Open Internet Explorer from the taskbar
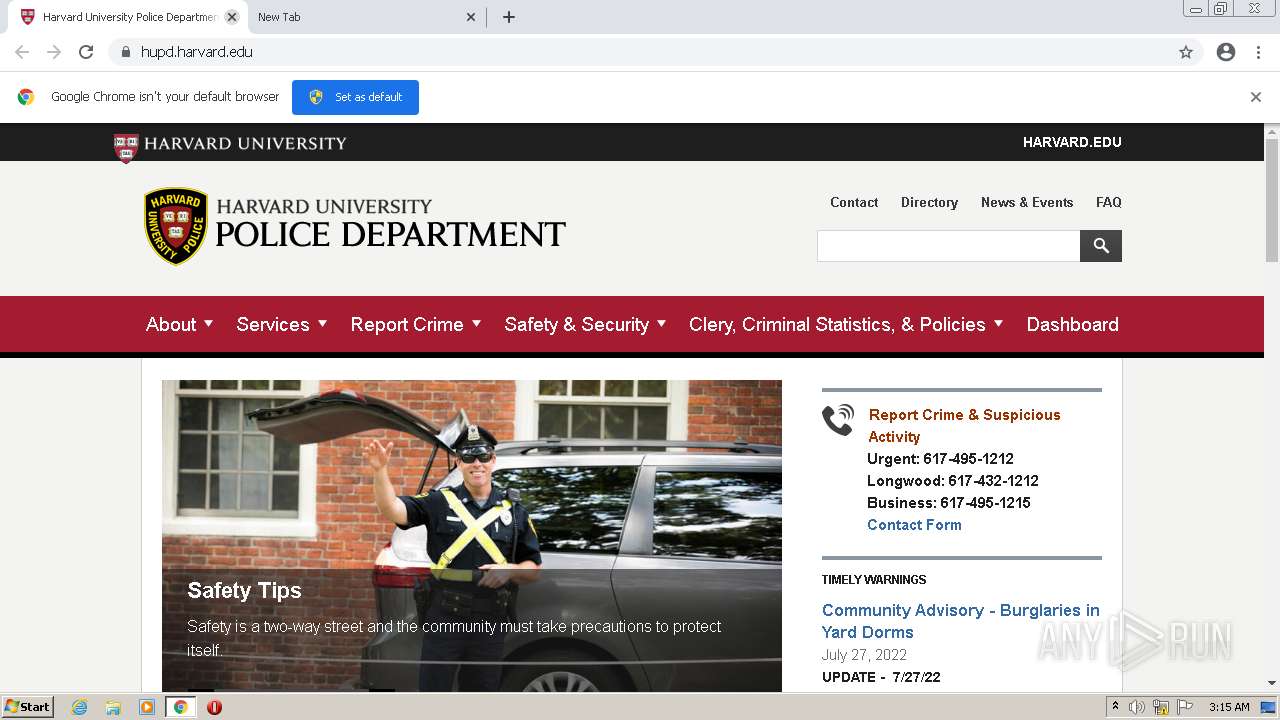 pos(79,707)
